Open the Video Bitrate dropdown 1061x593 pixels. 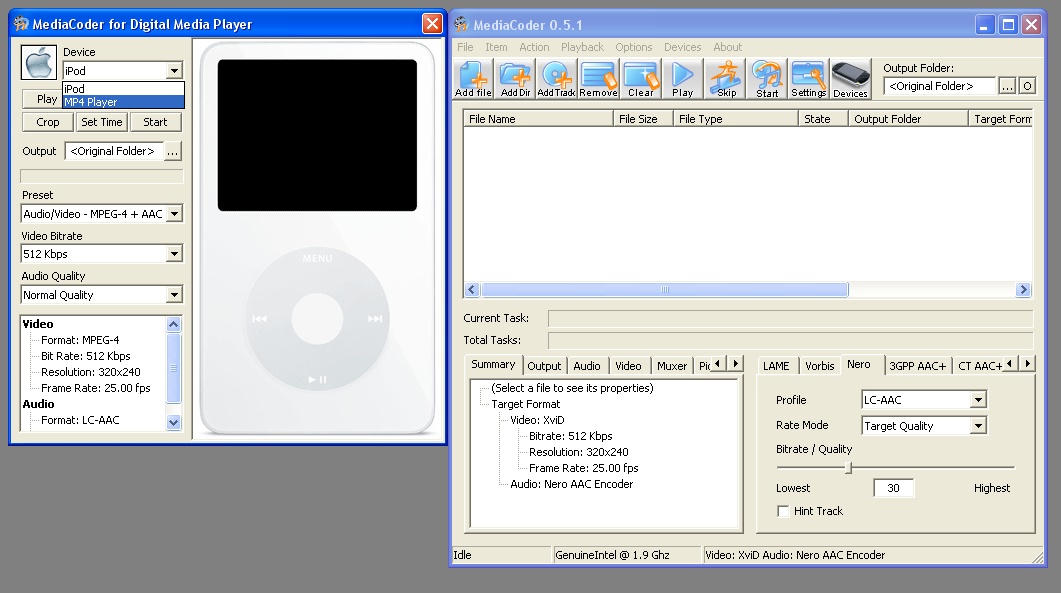coord(174,254)
